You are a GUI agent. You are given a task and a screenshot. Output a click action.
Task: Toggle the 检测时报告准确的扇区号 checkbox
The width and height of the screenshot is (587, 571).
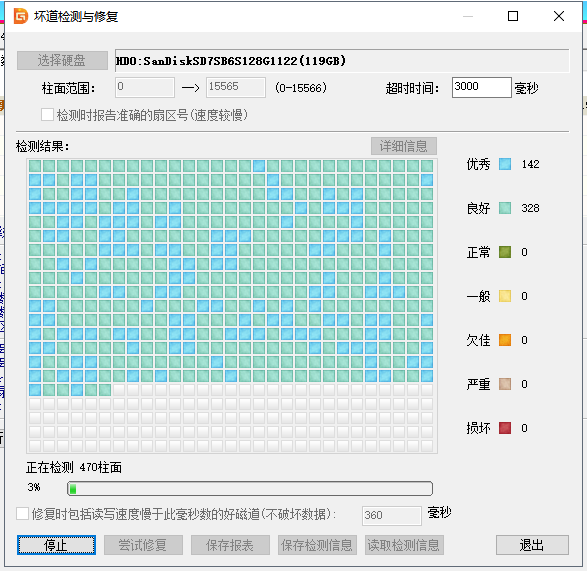point(47,115)
